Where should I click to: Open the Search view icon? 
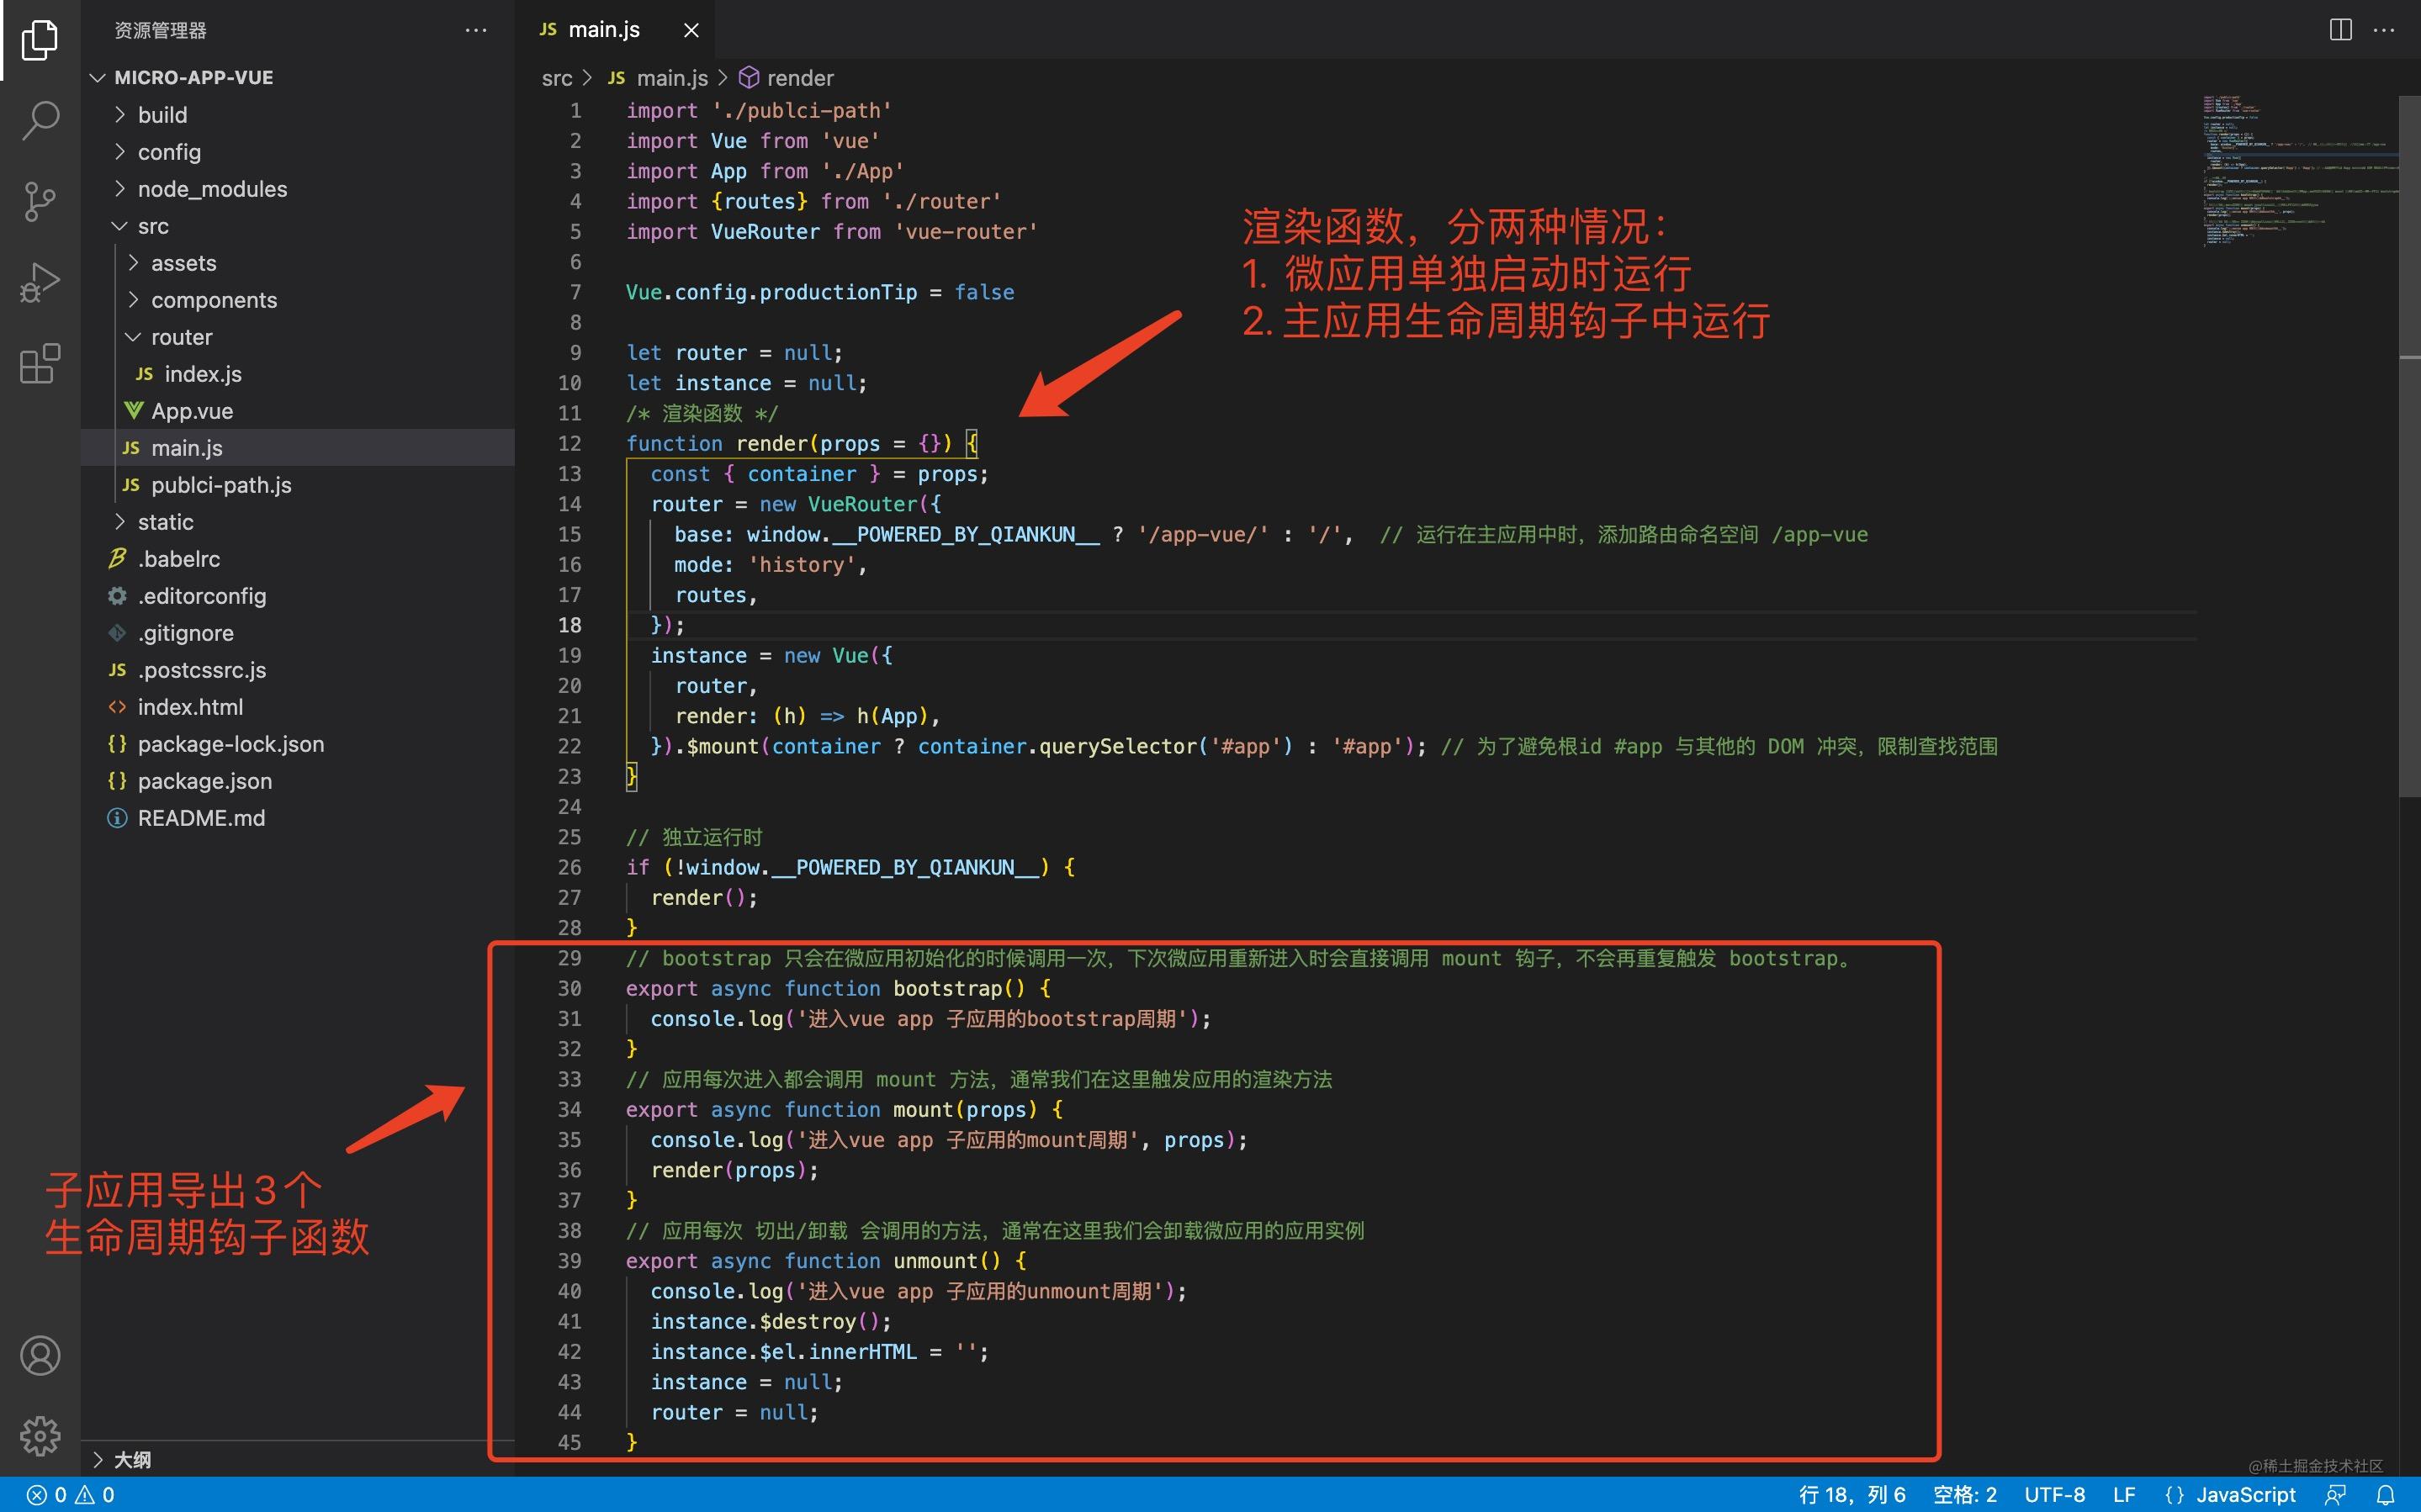click(x=40, y=120)
